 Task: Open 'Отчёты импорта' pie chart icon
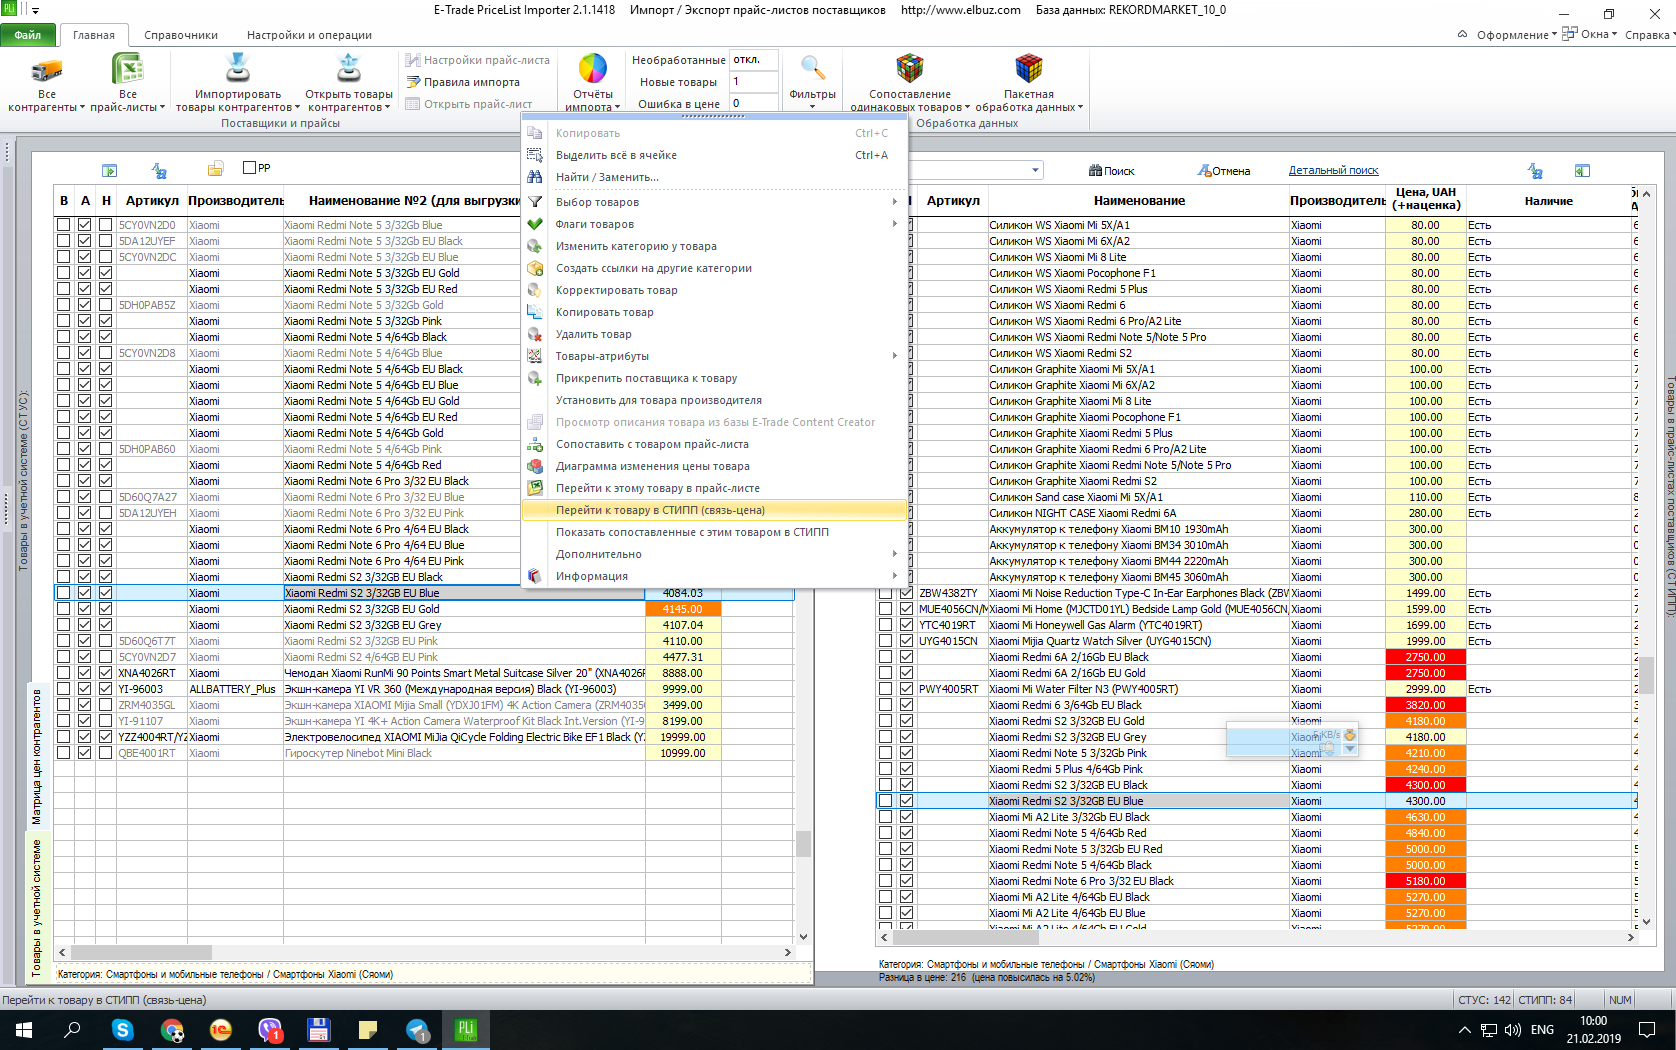point(593,68)
